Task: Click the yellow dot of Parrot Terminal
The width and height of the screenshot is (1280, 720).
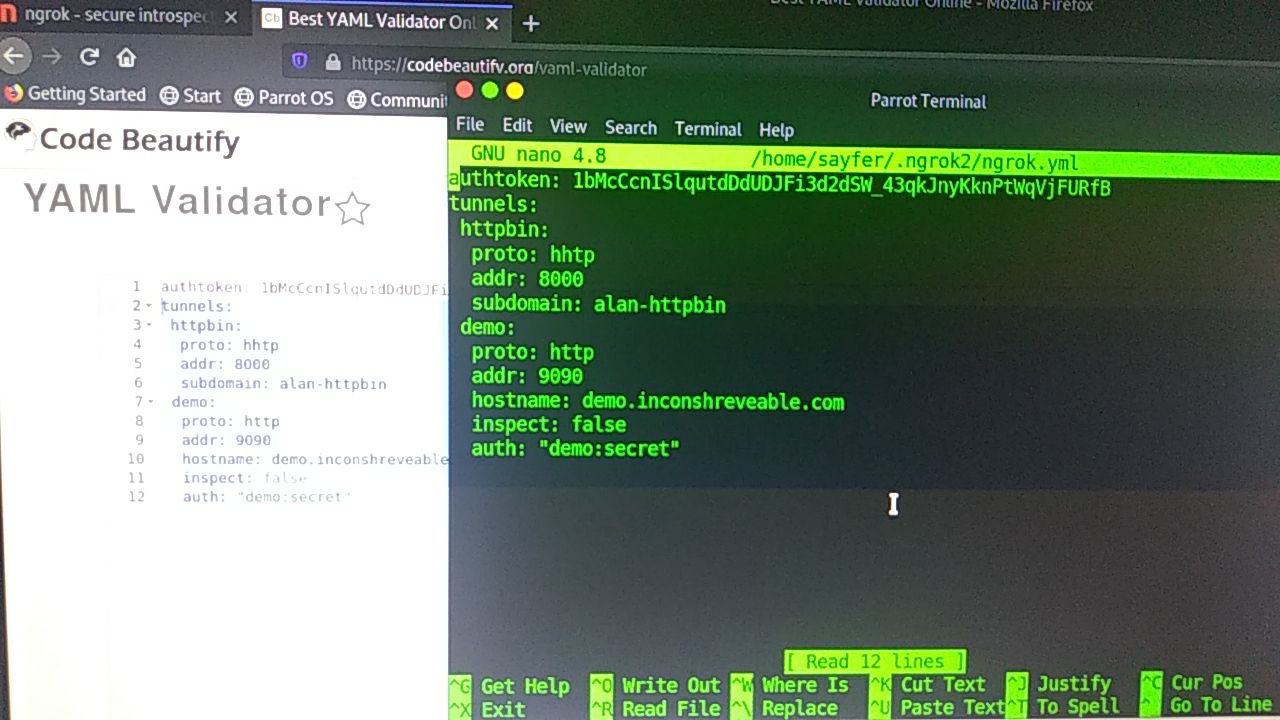Action: coord(515,91)
